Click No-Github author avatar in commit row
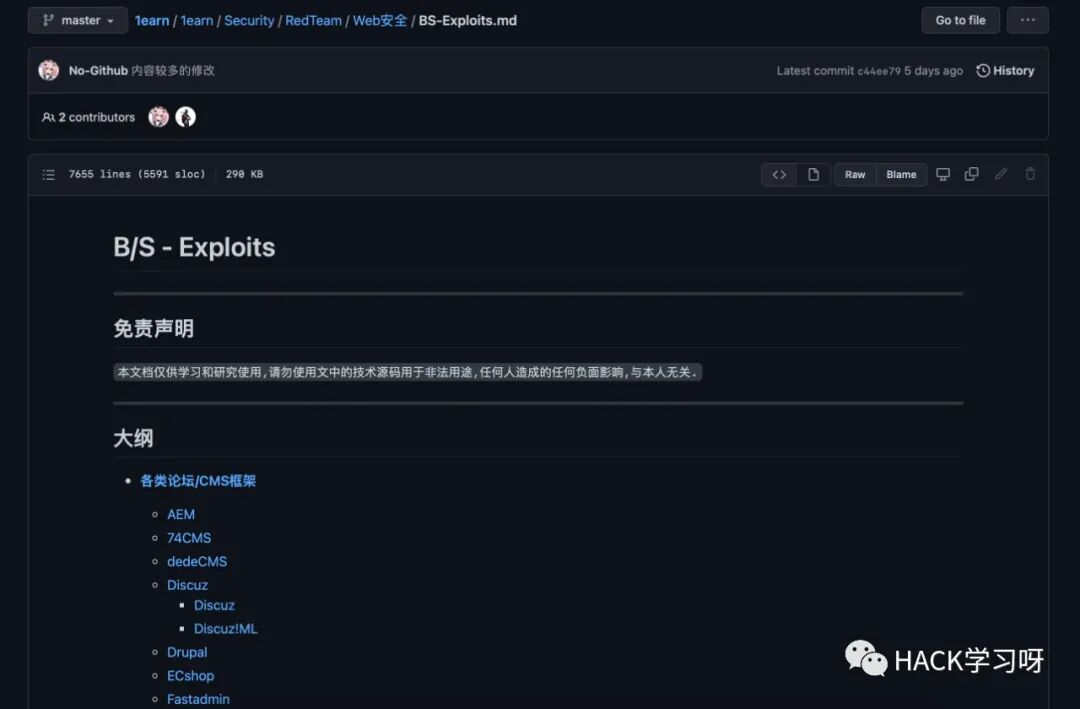Viewport: 1080px width, 709px height. [x=49, y=70]
